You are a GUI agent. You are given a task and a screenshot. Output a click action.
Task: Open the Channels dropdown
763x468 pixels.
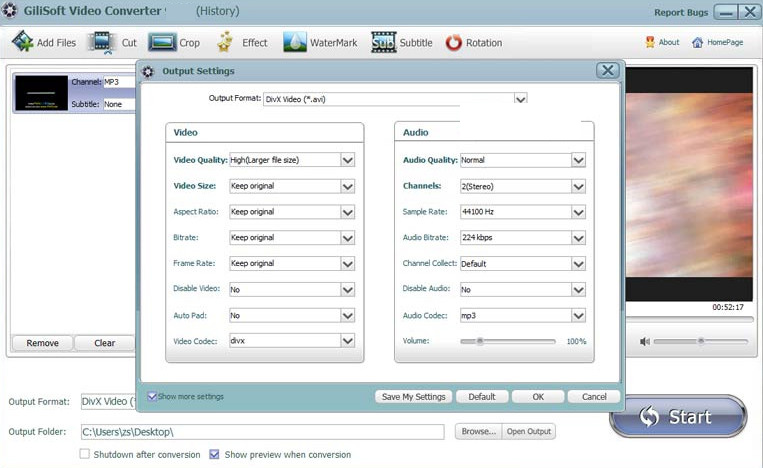click(x=578, y=186)
